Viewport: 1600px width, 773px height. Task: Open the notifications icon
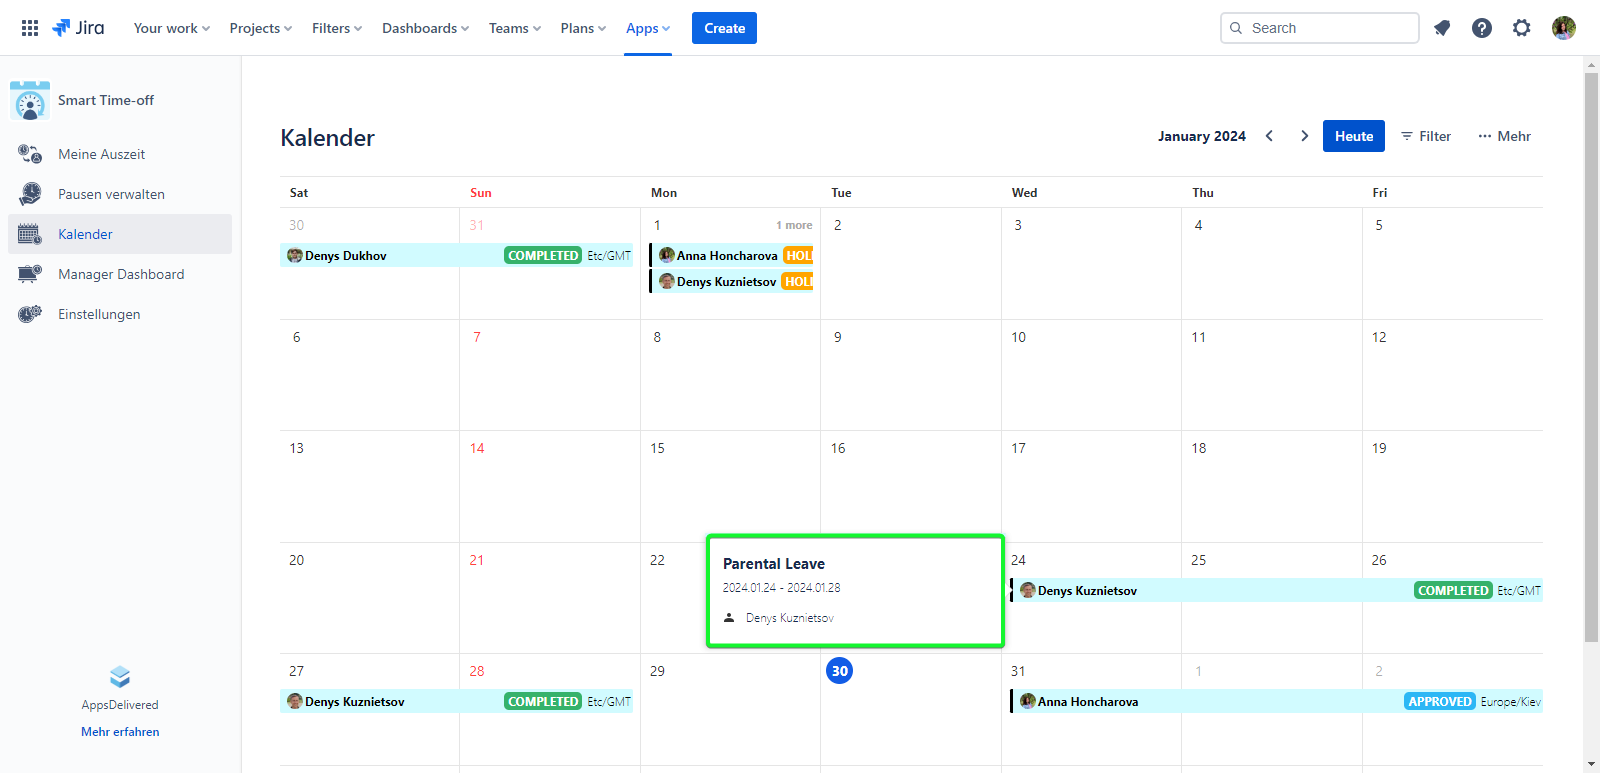[x=1442, y=28]
